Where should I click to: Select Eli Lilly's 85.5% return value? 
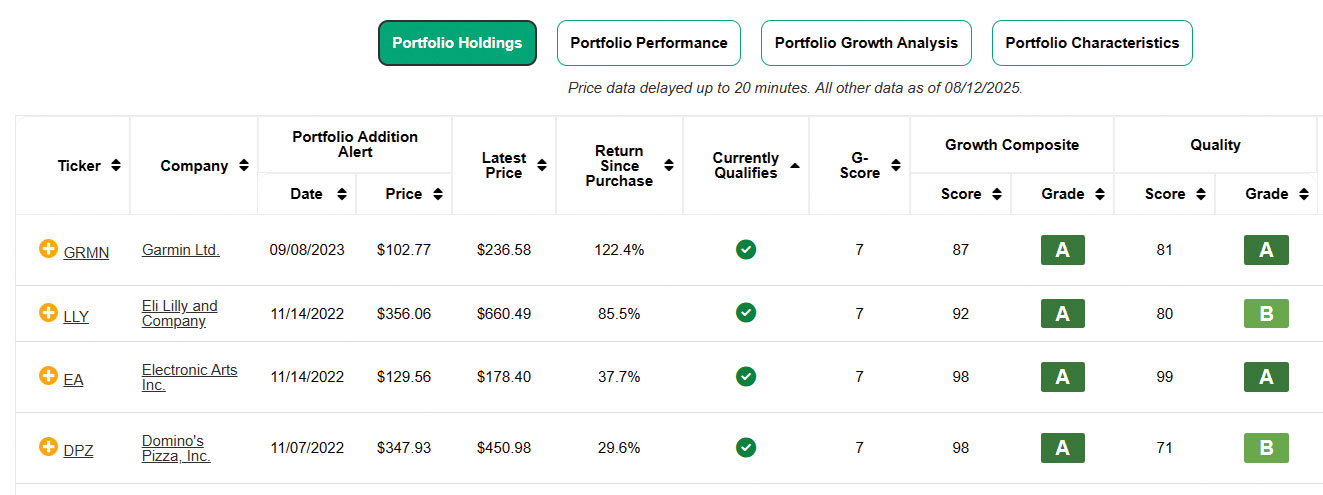(x=619, y=314)
